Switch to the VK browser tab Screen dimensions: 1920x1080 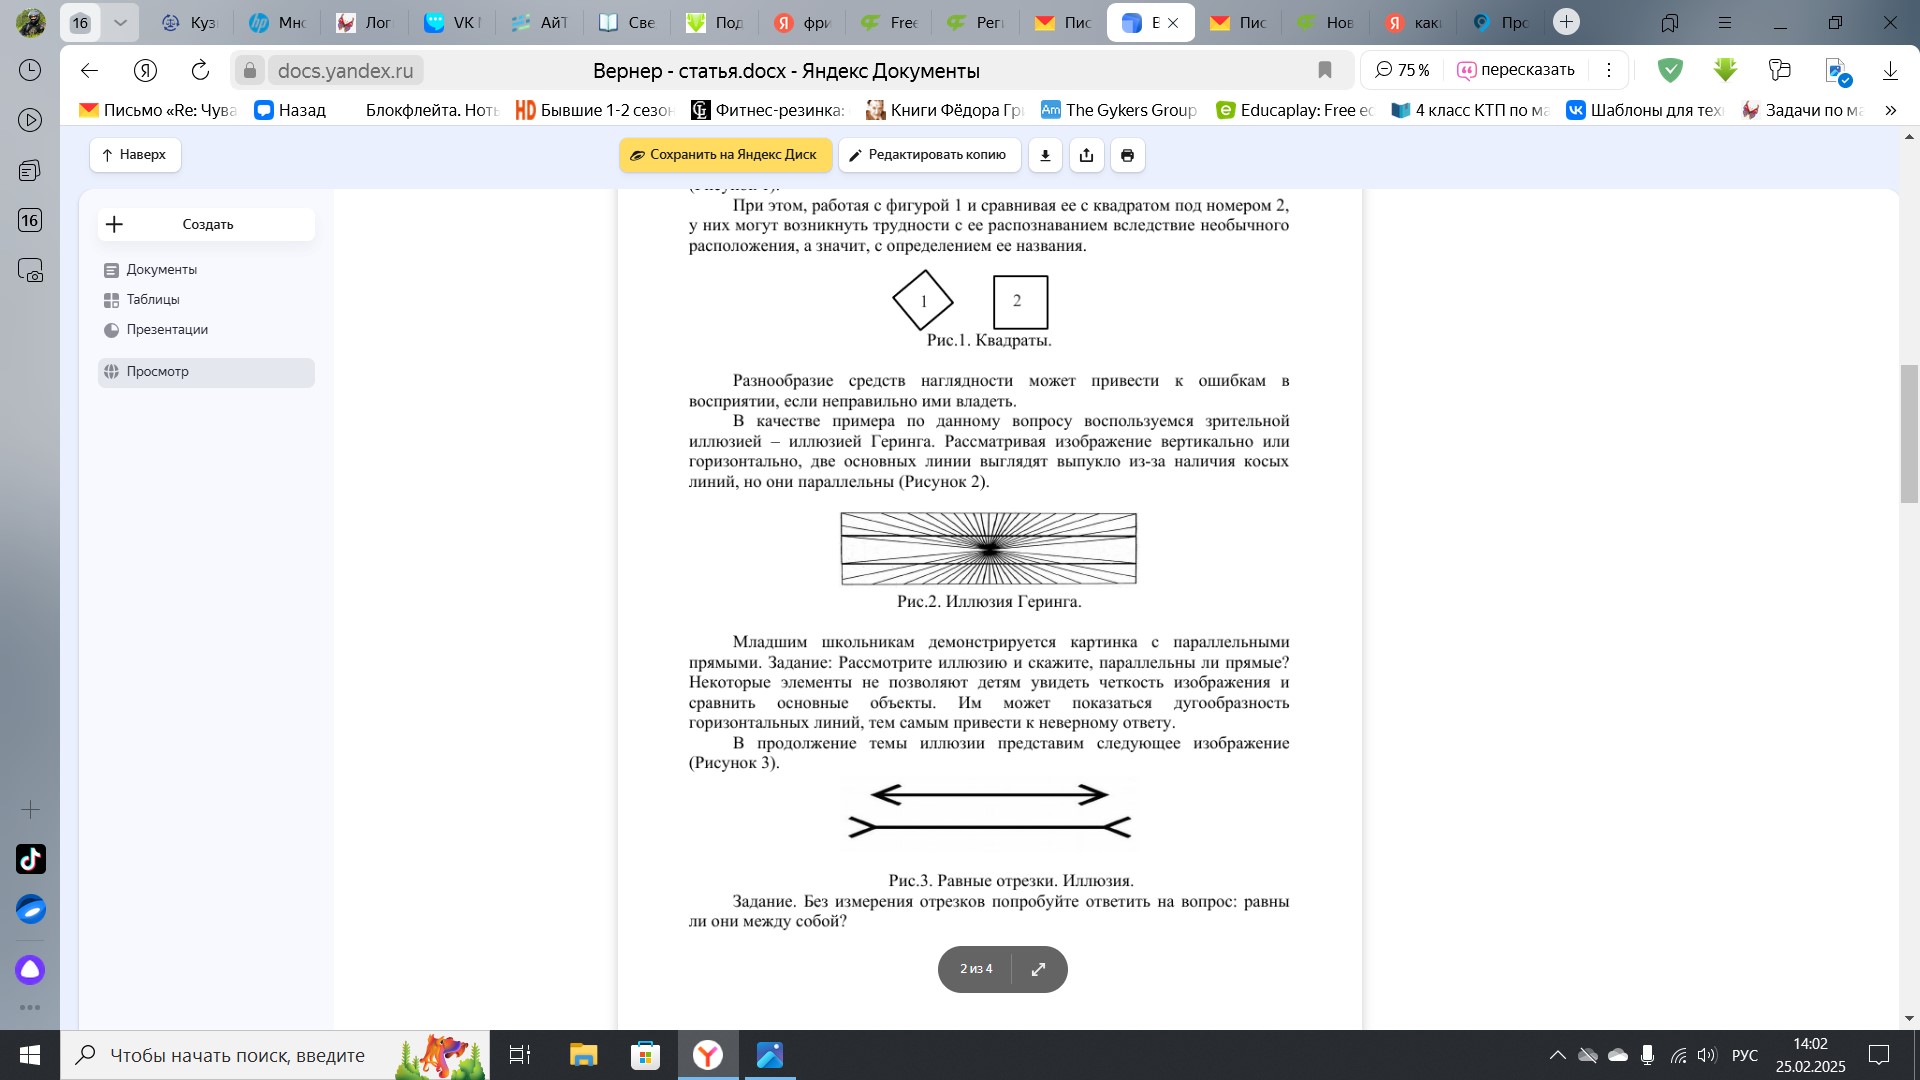pos(451,22)
